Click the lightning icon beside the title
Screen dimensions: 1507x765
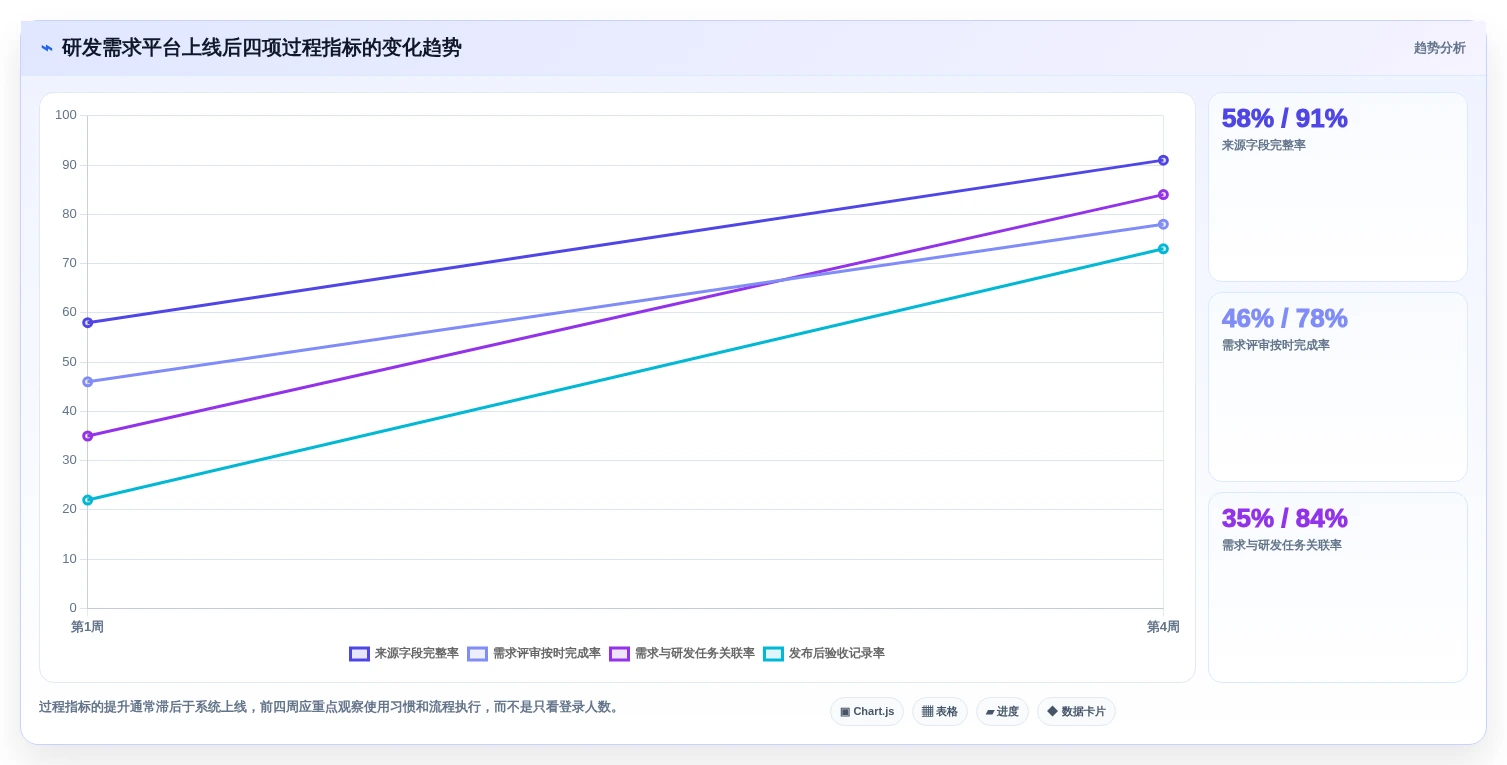pyautogui.click(x=47, y=48)
